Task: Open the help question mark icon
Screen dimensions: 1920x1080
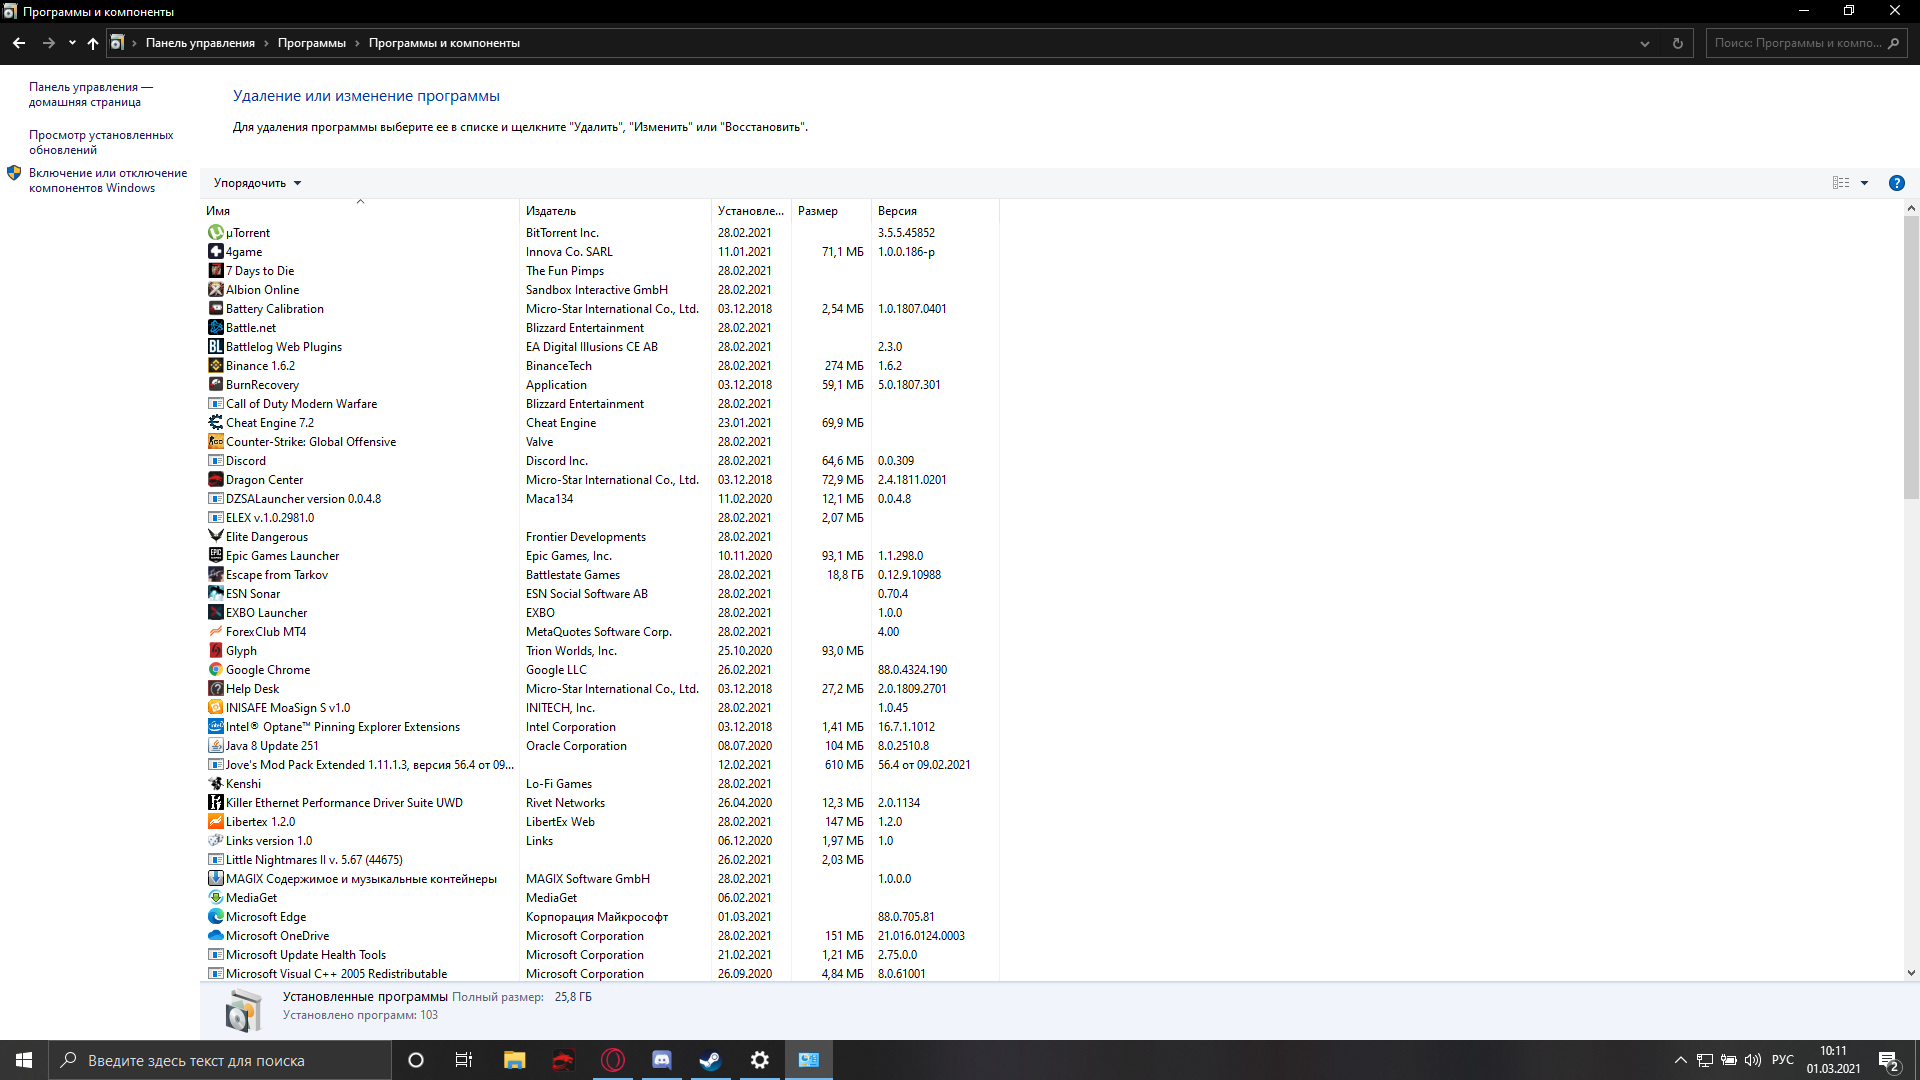Action: [1896, 183]
